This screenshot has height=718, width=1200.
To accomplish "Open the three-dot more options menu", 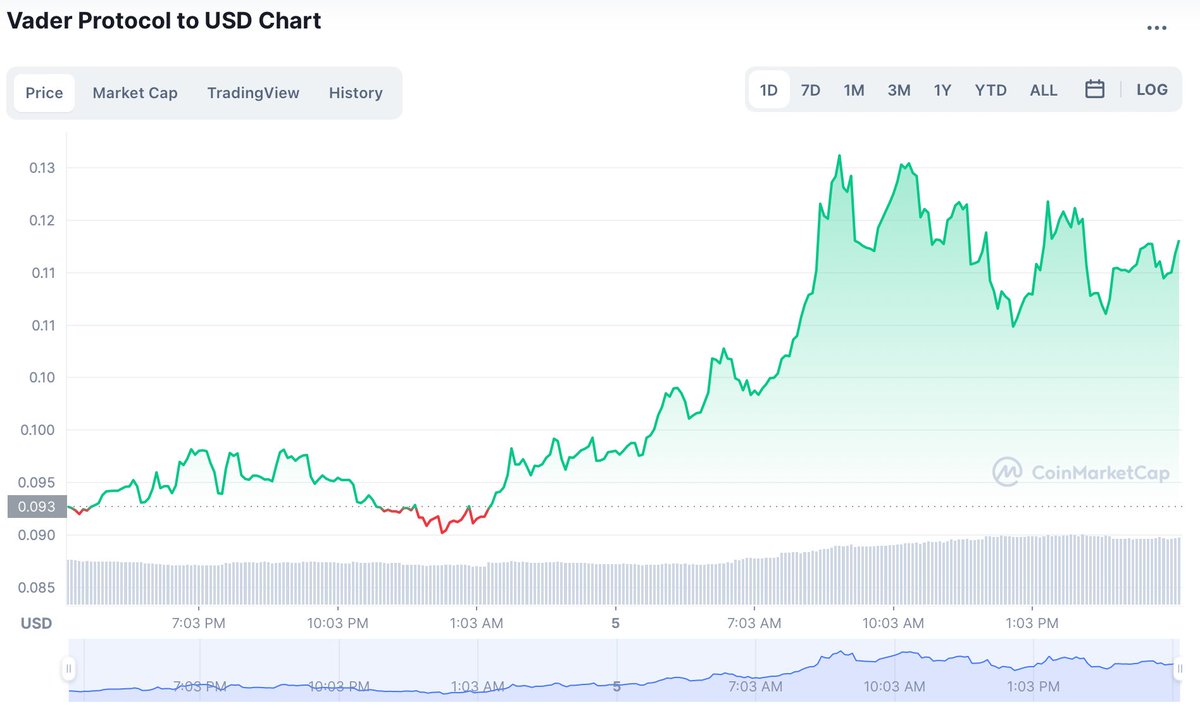I will (x=1157, y=28).
